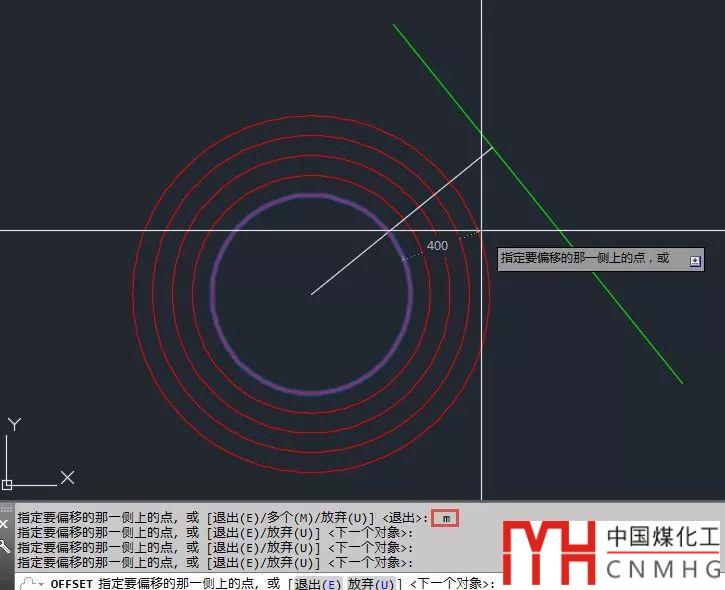This screenshot has height=590, width=725.
Task: Click the 400 offset distance label
Action: pyautogui.click(x=437, y=245)
